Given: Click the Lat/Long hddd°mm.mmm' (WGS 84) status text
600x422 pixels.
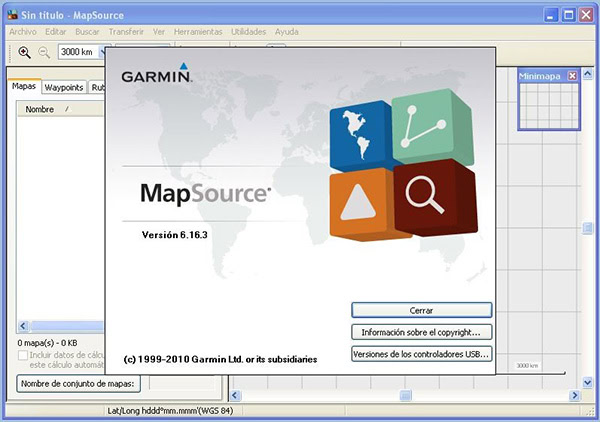Looking at the screenshot, I should (170, 411).
